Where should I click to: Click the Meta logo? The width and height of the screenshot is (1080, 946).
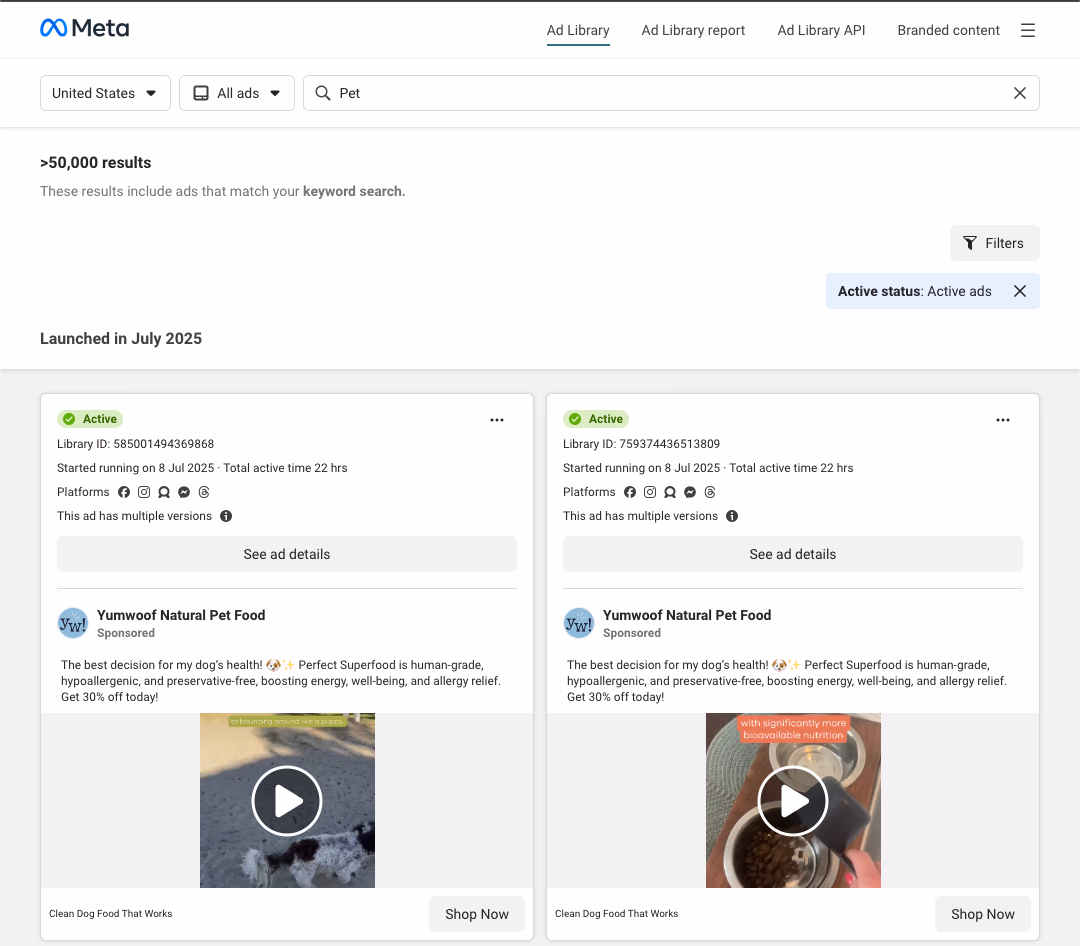click(85, 28)
